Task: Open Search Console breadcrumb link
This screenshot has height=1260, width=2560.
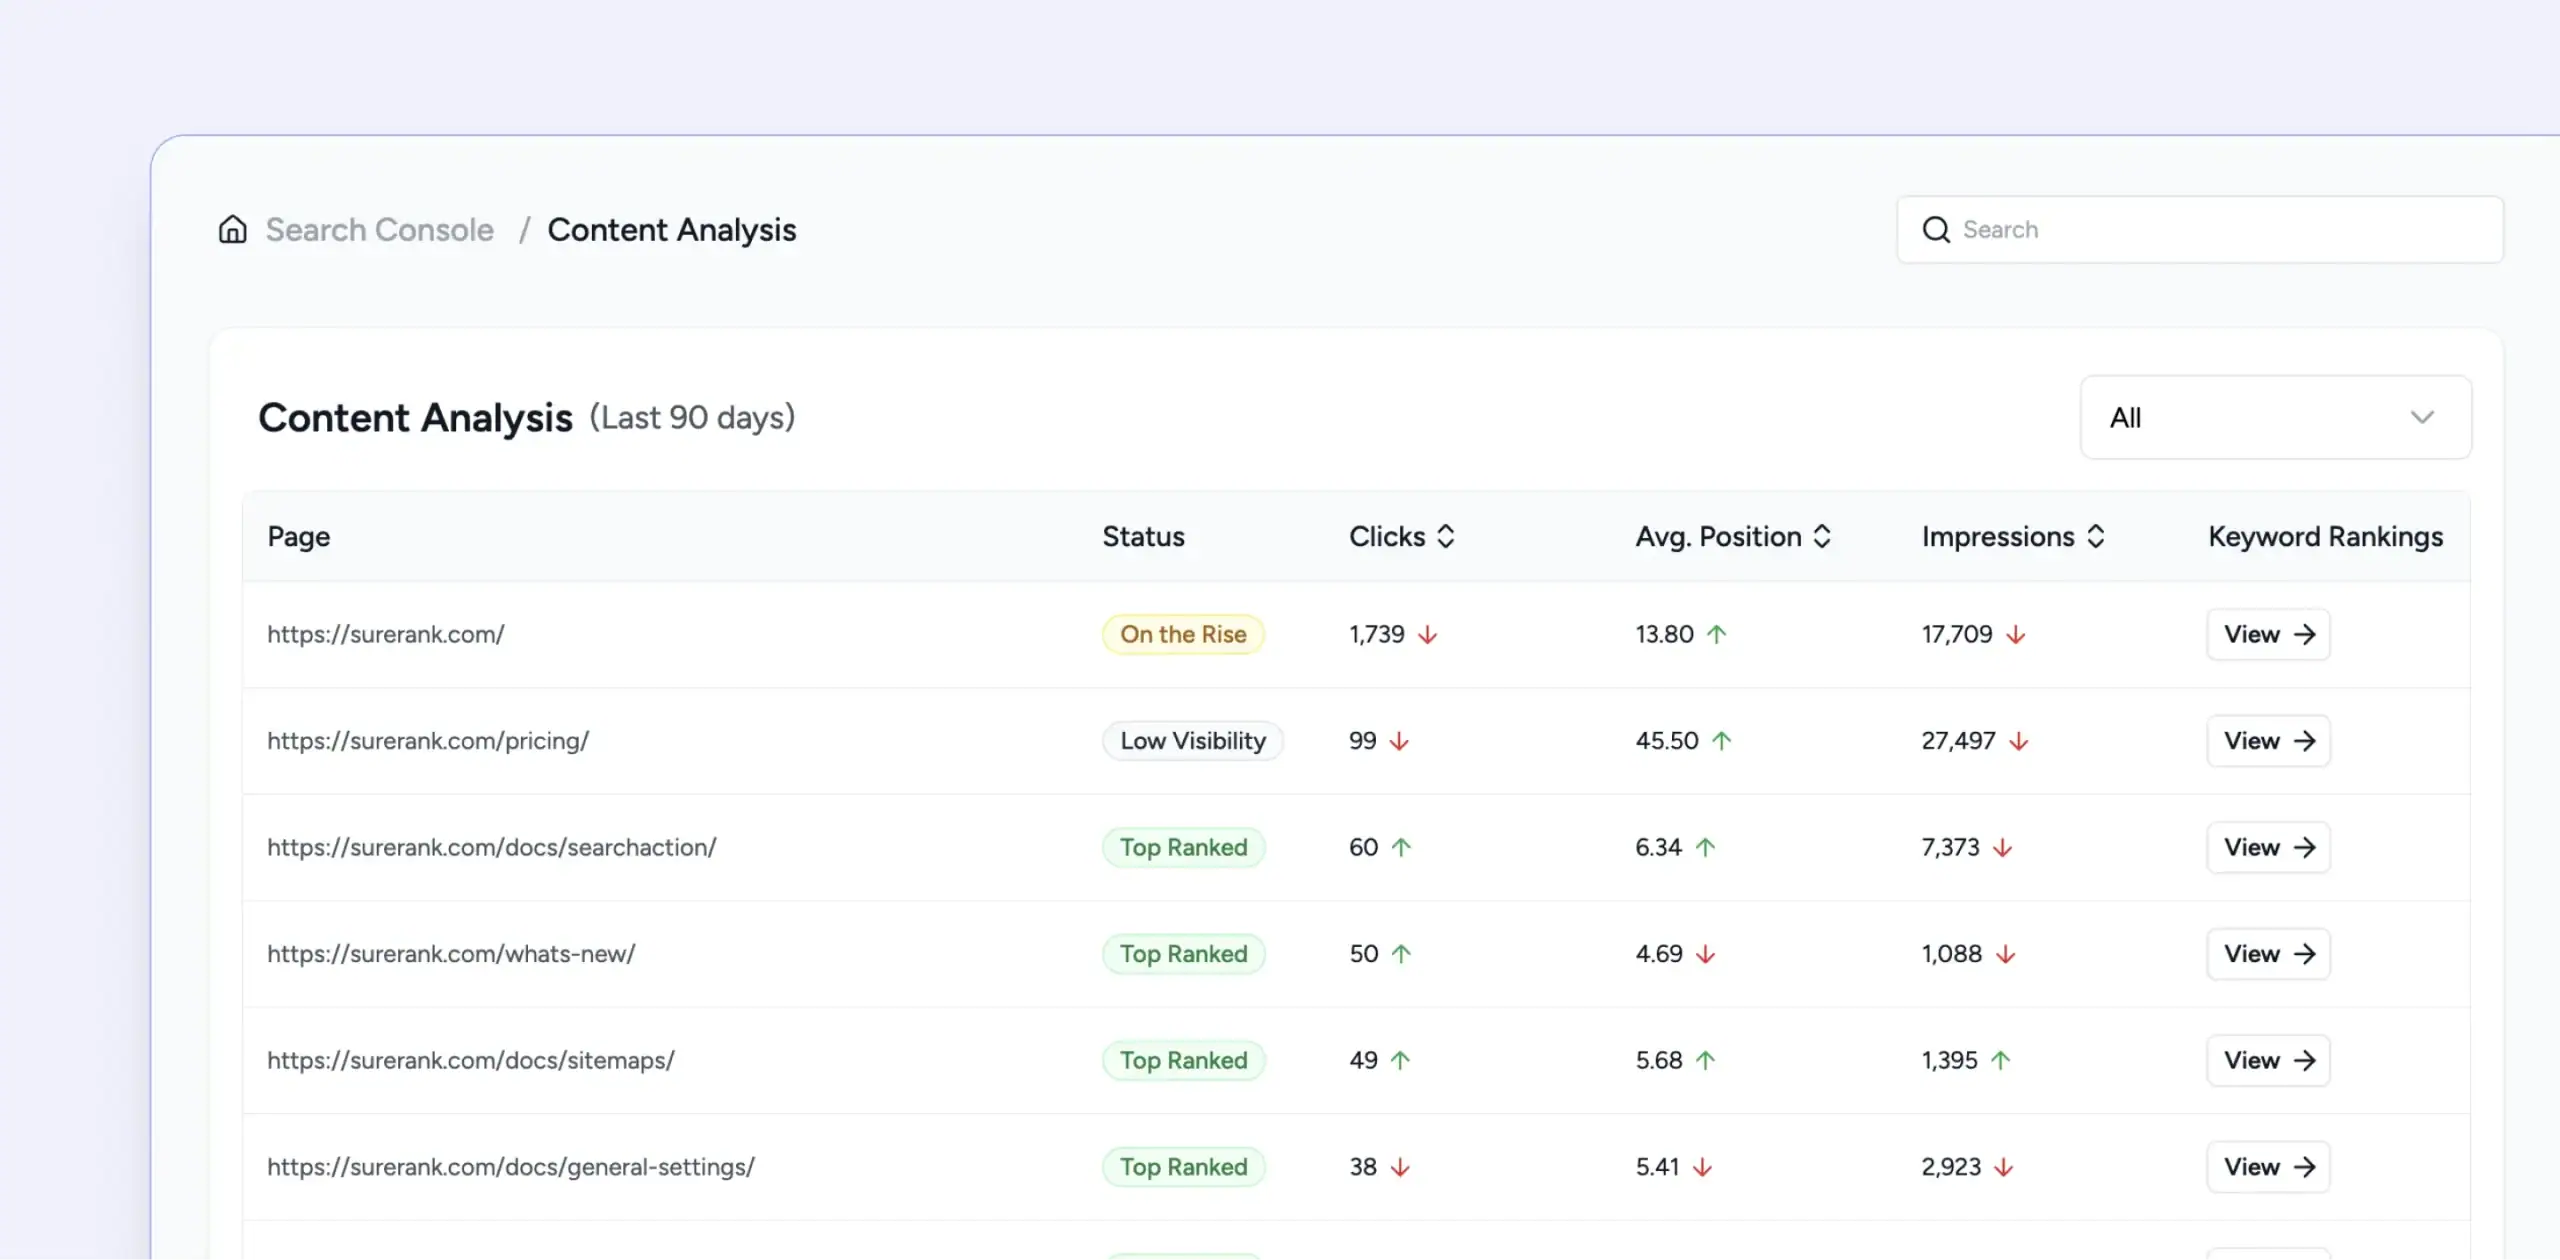Action: (379, 230)
